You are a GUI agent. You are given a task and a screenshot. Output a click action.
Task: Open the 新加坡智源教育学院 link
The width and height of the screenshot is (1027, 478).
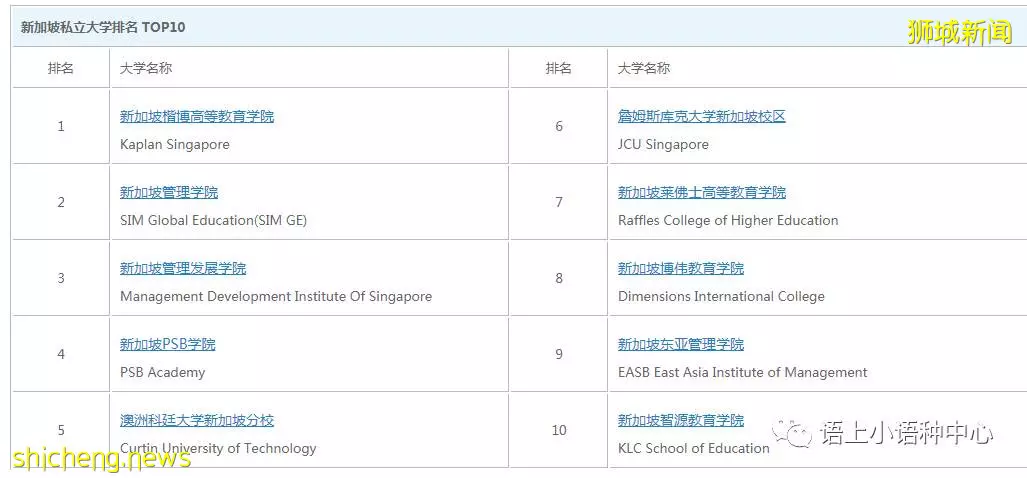click(x=681, y=420)
